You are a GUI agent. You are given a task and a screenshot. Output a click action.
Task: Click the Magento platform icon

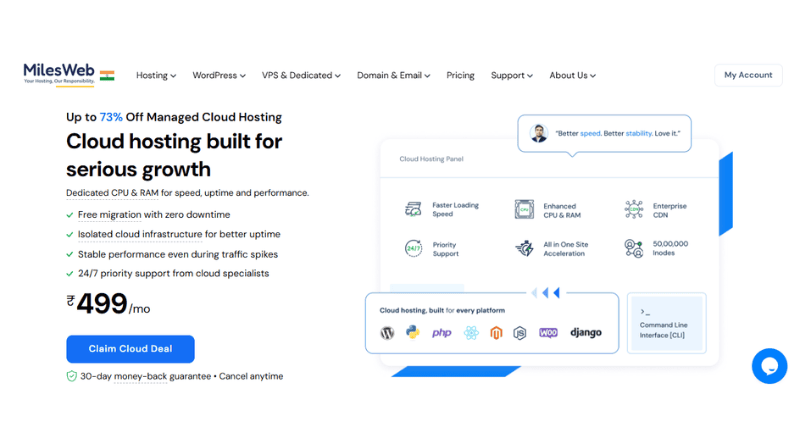(x=496, y=333)
